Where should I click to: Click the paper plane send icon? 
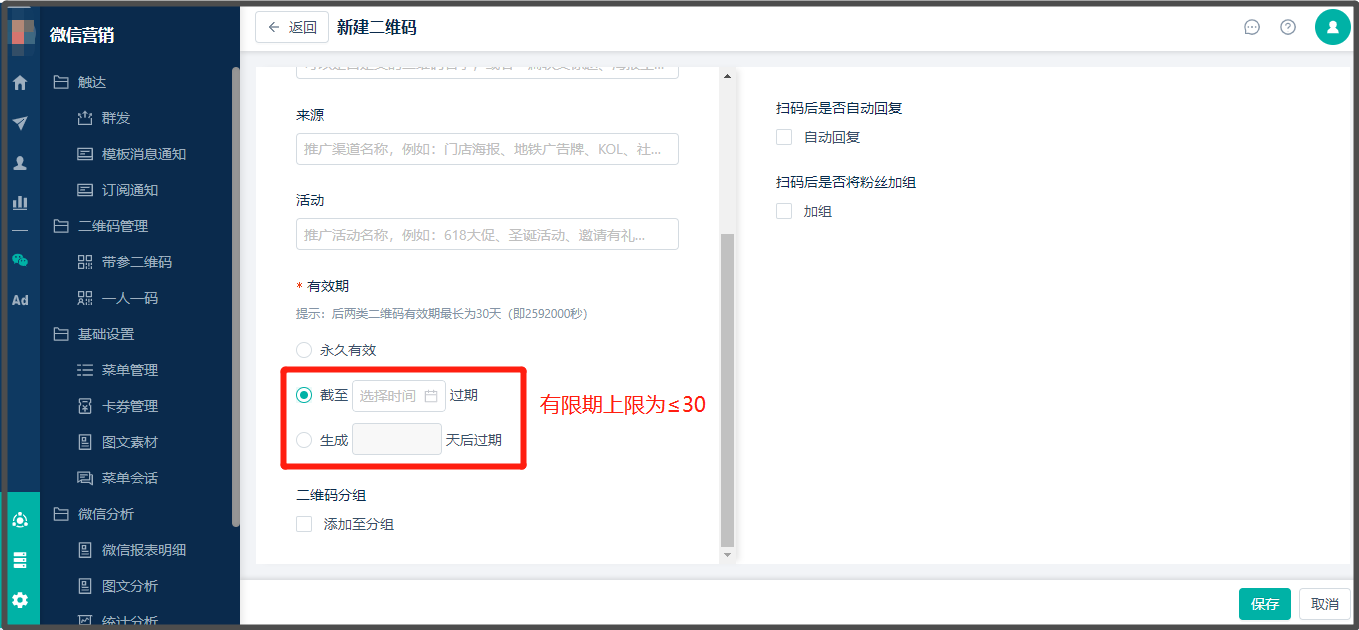tap(19, 123)
